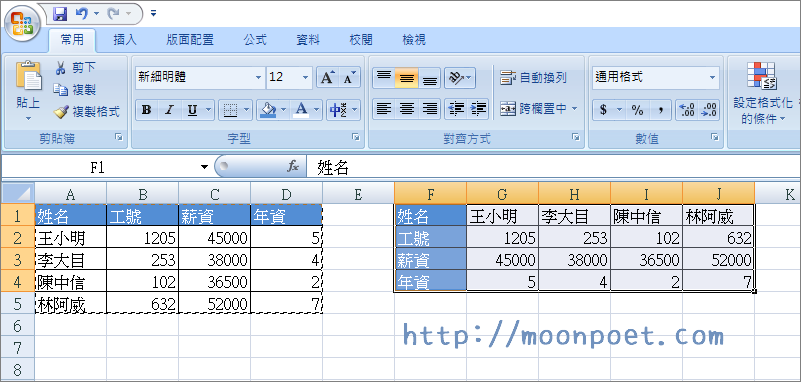
Task: Click the fx insert function button
Action: (292, 166)
